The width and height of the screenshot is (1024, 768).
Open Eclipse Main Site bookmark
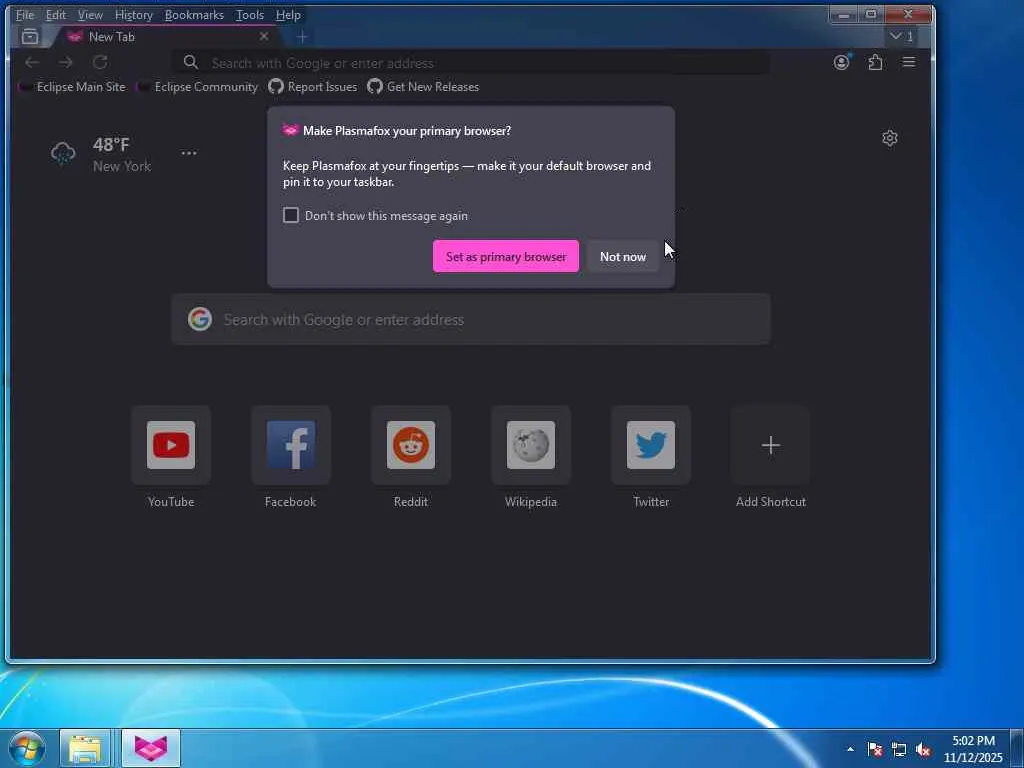coord(72,87)
